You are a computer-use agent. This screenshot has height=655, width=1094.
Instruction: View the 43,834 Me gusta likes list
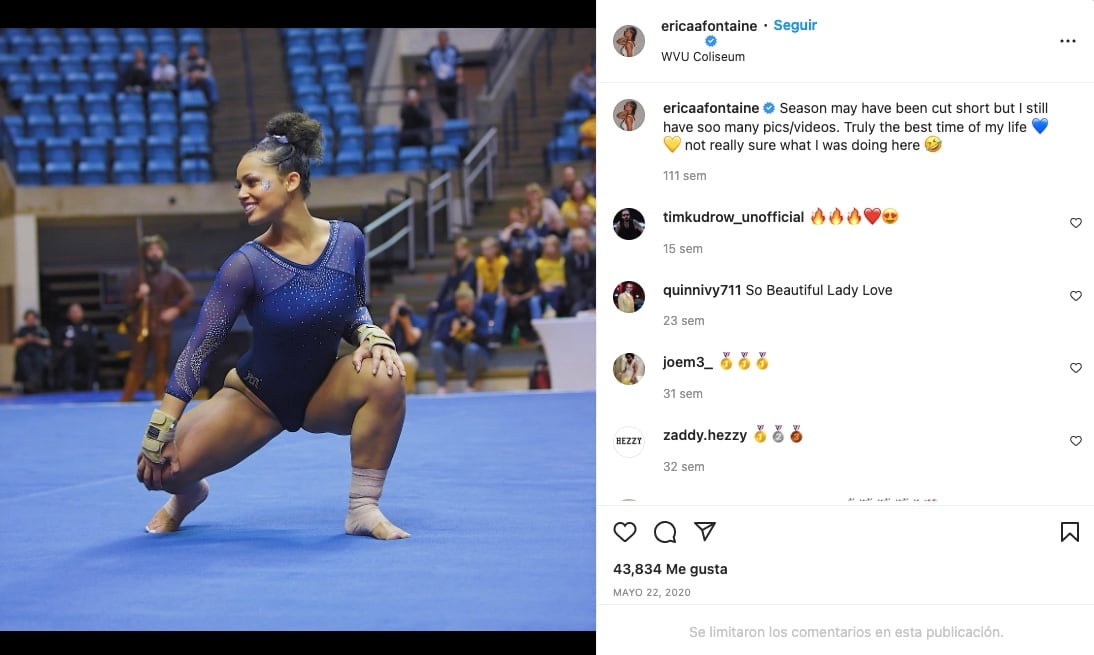click(x=670, y=569)
